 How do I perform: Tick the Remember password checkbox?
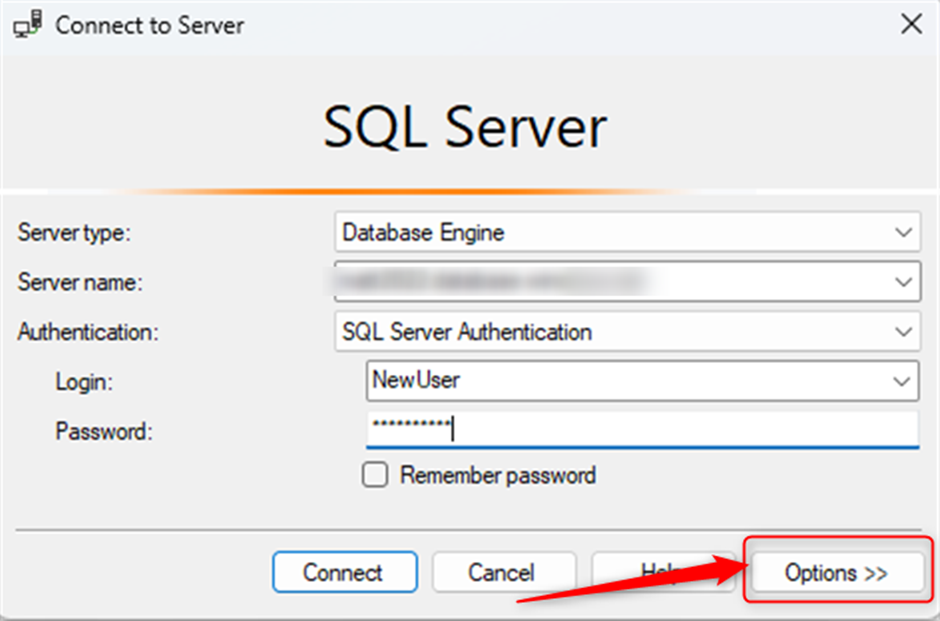[375, 475]
